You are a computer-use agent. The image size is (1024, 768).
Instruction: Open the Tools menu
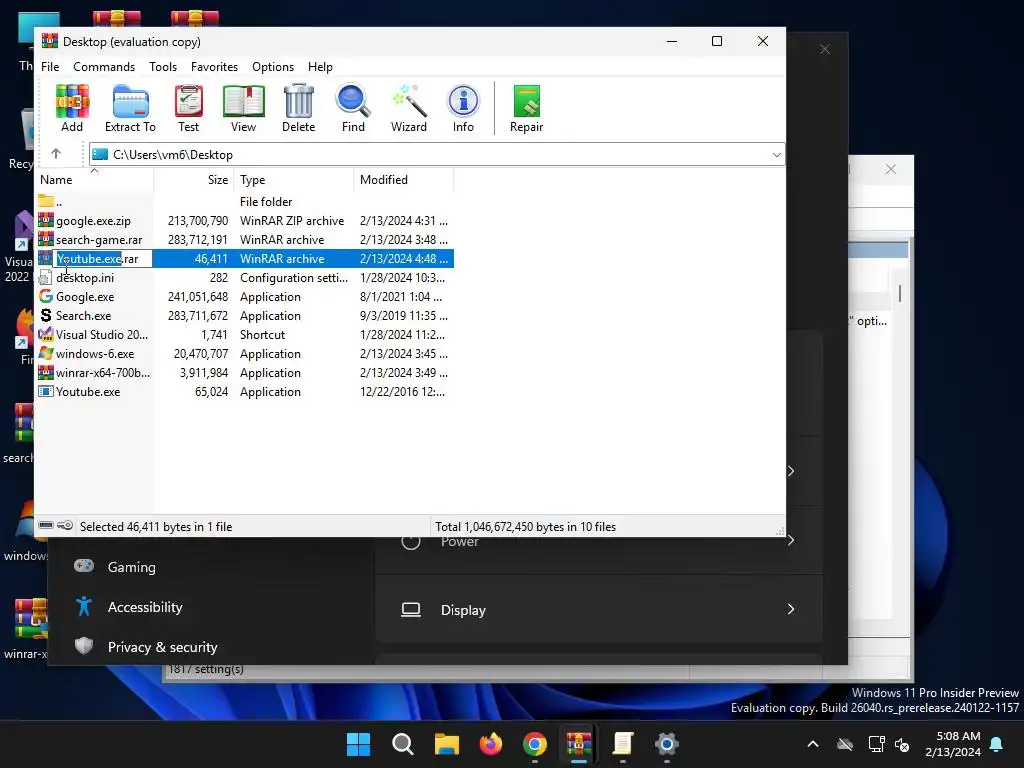click(163, 67)
